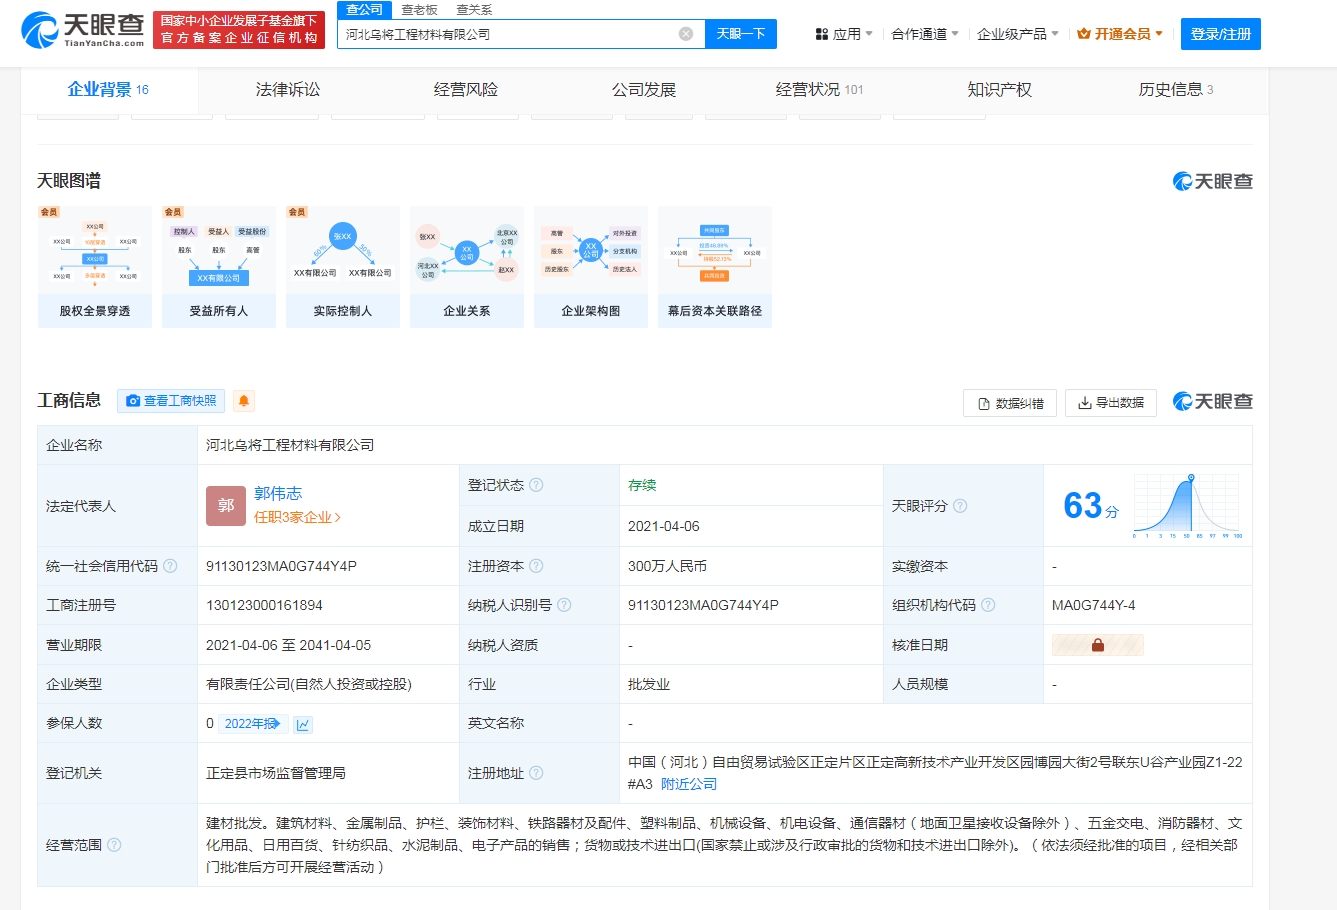The image size is (1337, 910).
Task: Switch to 查公司 search tab
Action: [x=365, y=9]
